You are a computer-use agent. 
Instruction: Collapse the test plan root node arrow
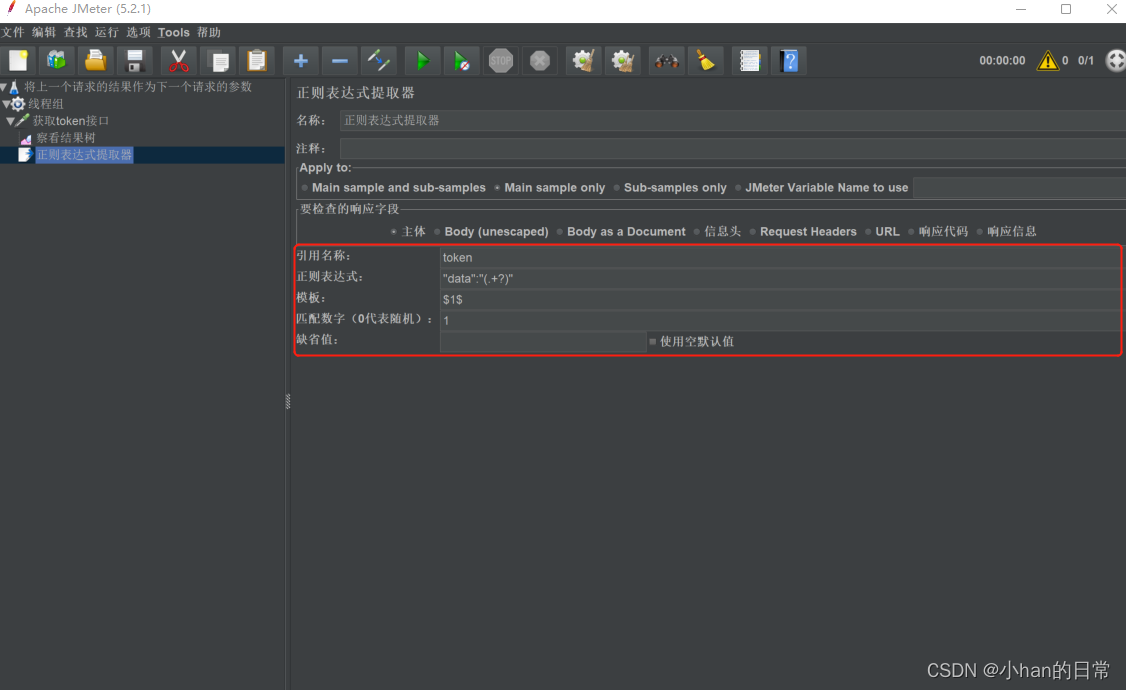pyautogui.click(x=4, y=87)
